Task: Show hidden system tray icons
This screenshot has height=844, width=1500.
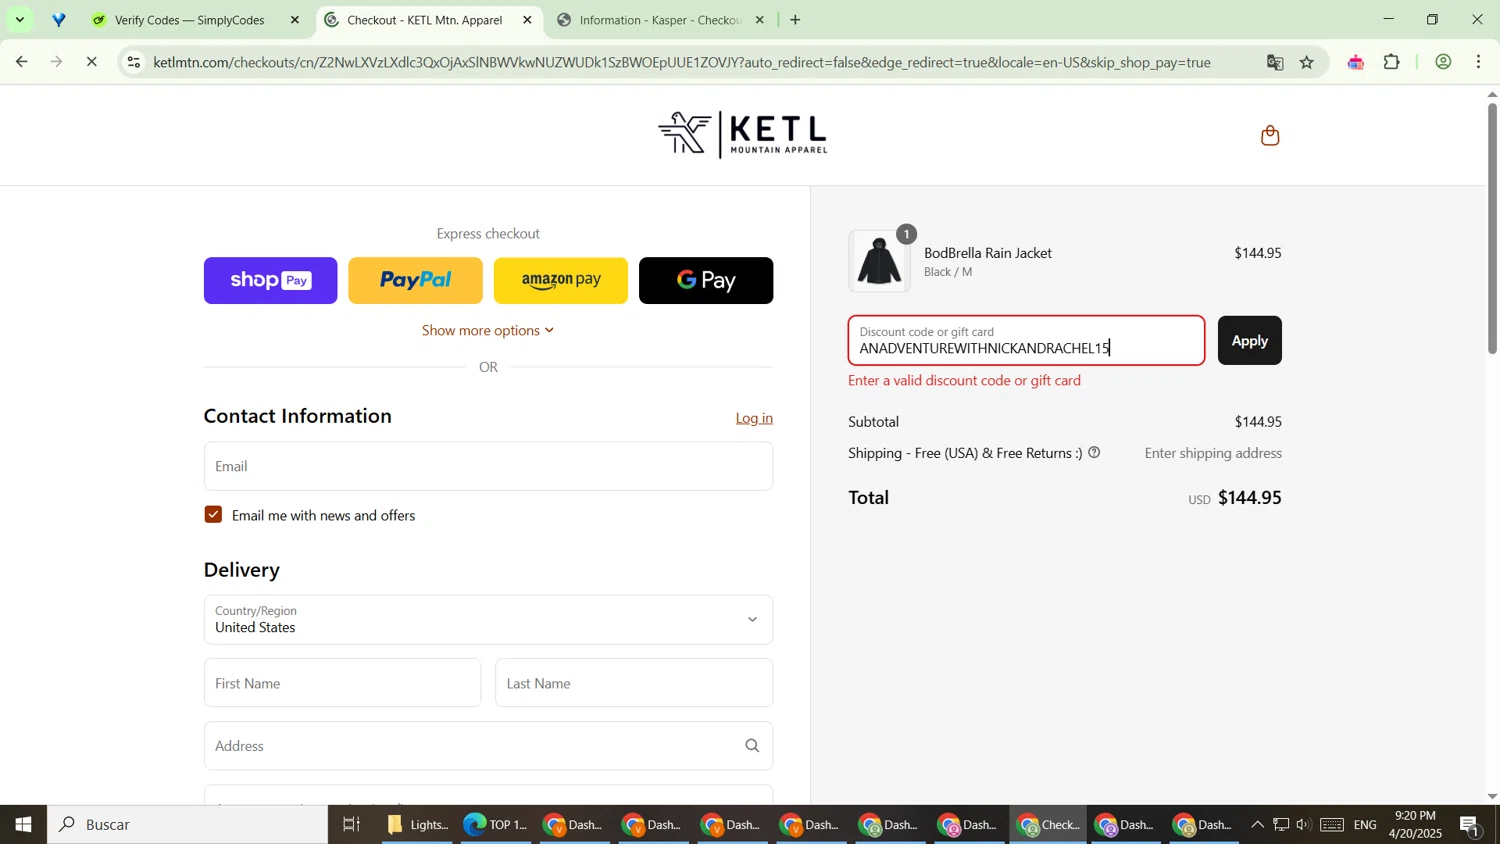Action: [x=1257, y=825]
